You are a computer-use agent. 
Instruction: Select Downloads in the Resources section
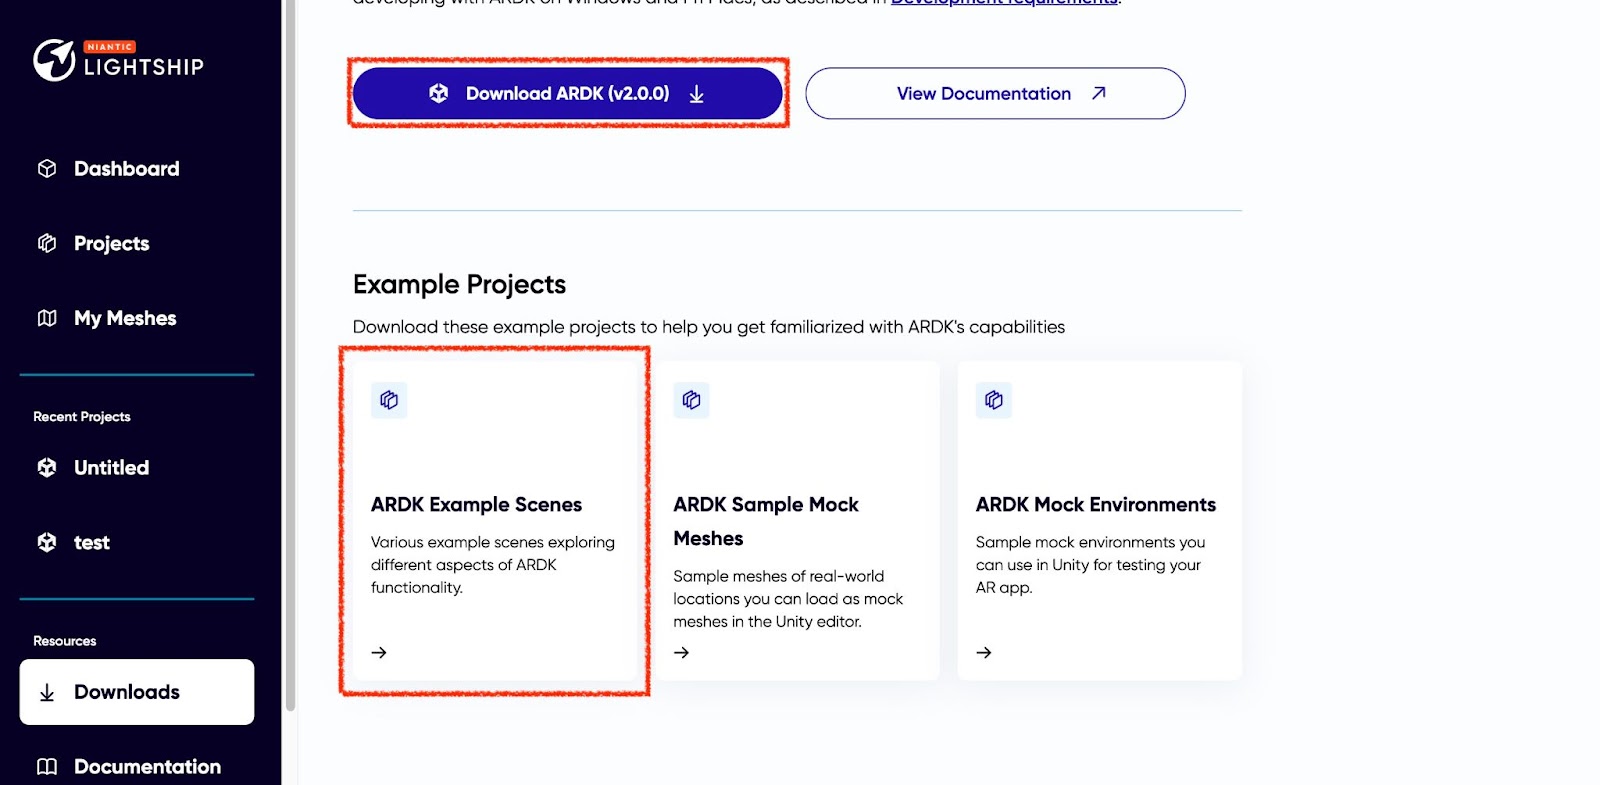pos(137,692)
